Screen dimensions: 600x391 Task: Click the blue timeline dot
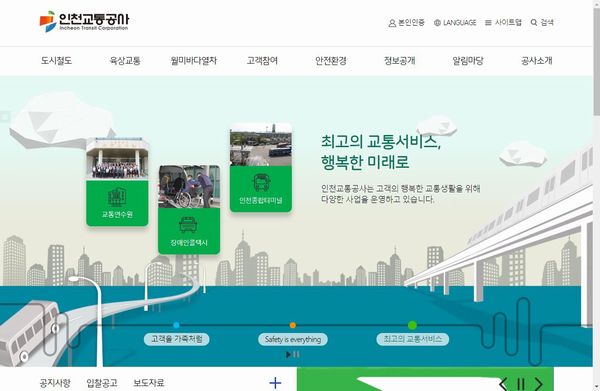[x=176, y=325]
